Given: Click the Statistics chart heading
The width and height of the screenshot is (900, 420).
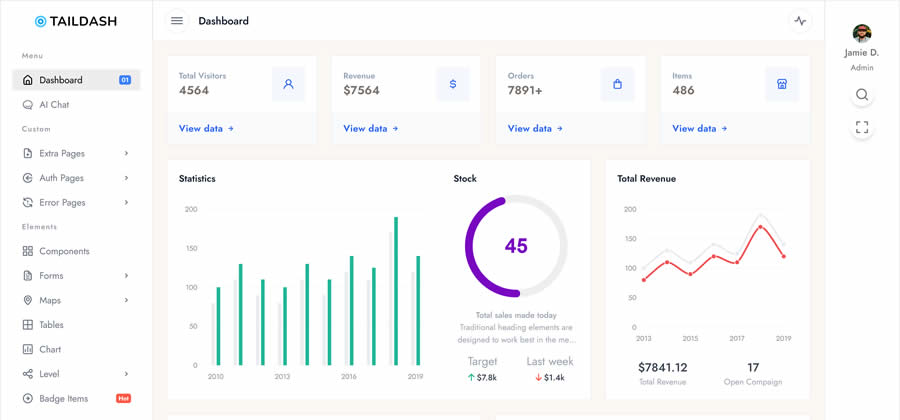Looking at the screenshot, I should point(197,178).
